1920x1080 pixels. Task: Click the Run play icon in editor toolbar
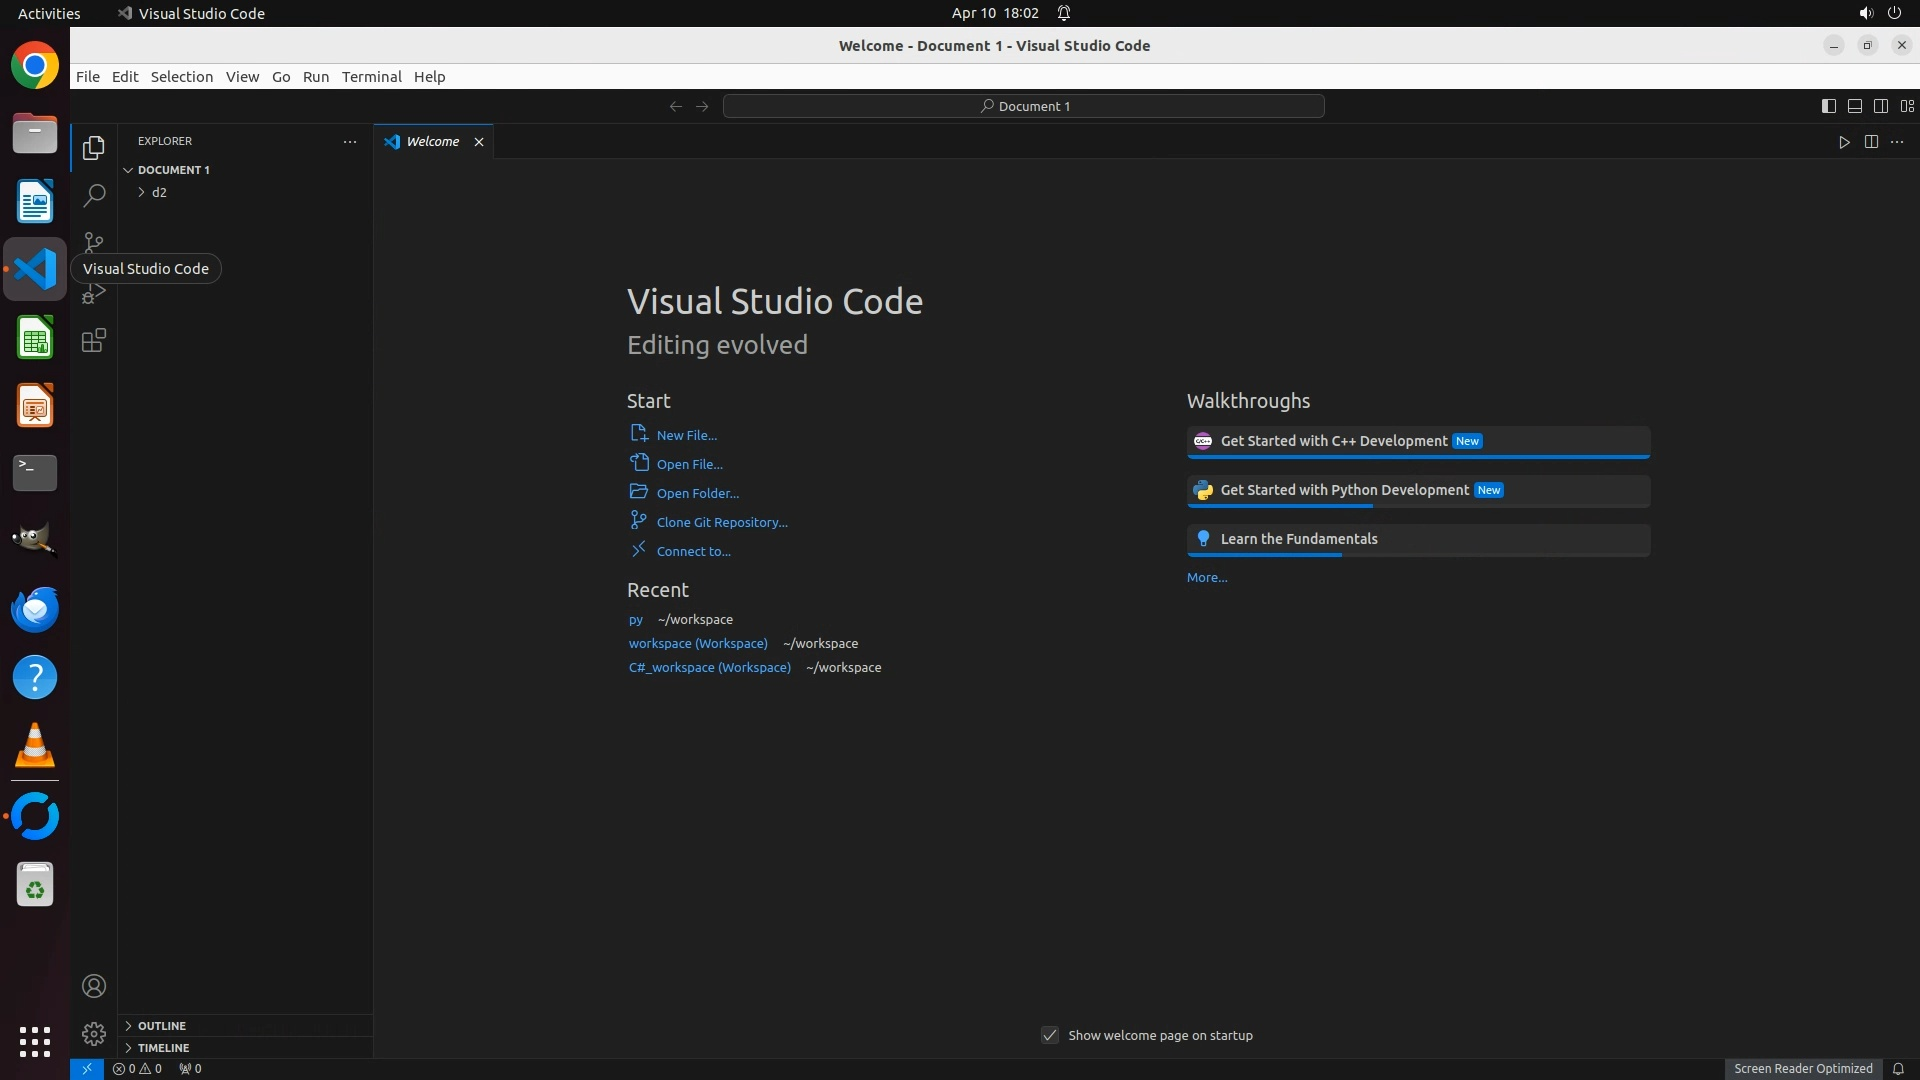1844,142
